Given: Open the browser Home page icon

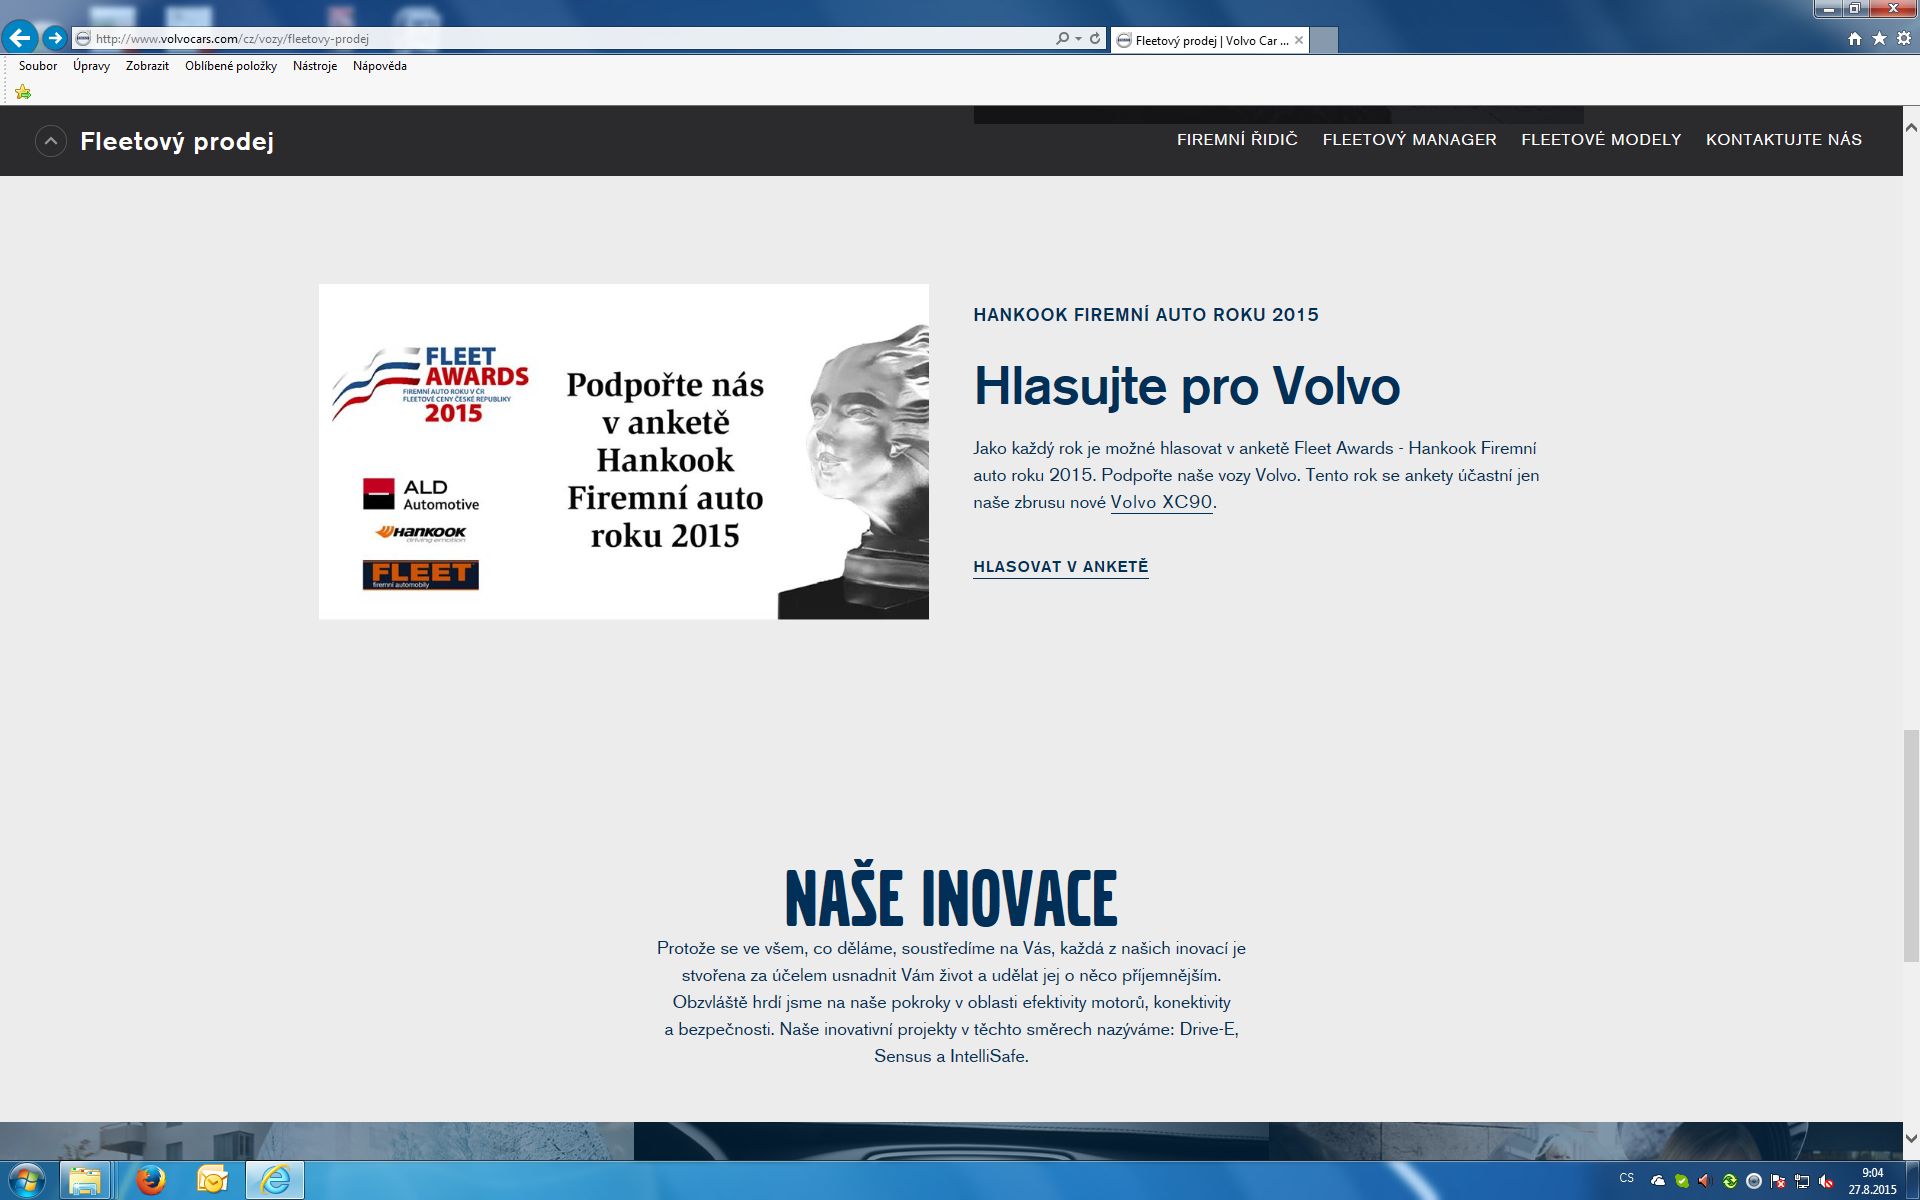Looking at the screenshot, I should click(1855, 39).
